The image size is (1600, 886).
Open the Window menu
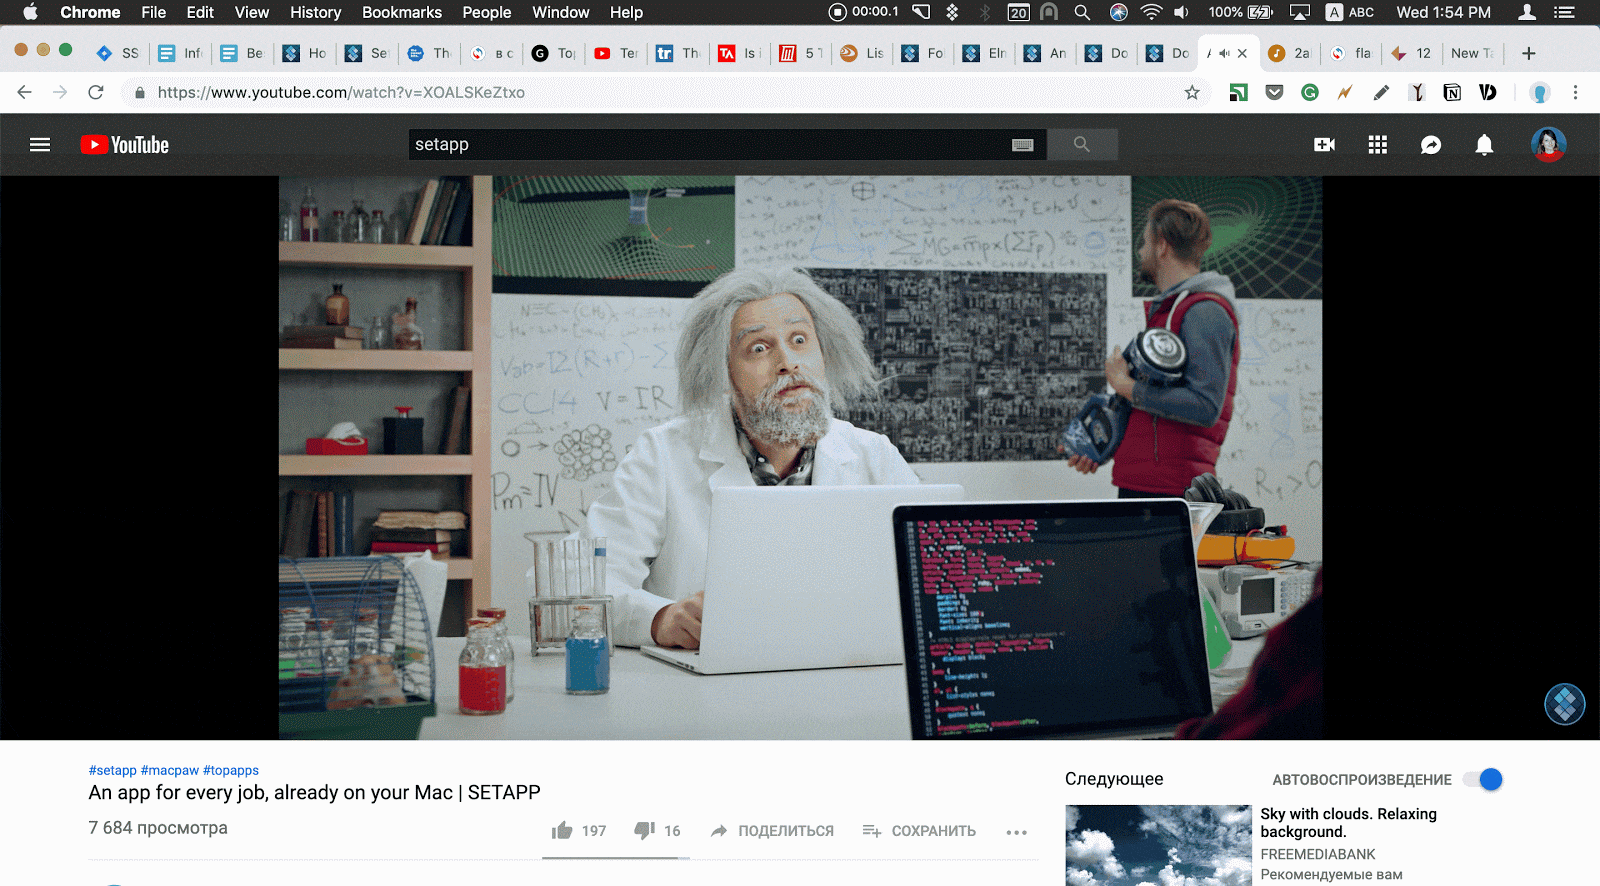pos(561,12)
